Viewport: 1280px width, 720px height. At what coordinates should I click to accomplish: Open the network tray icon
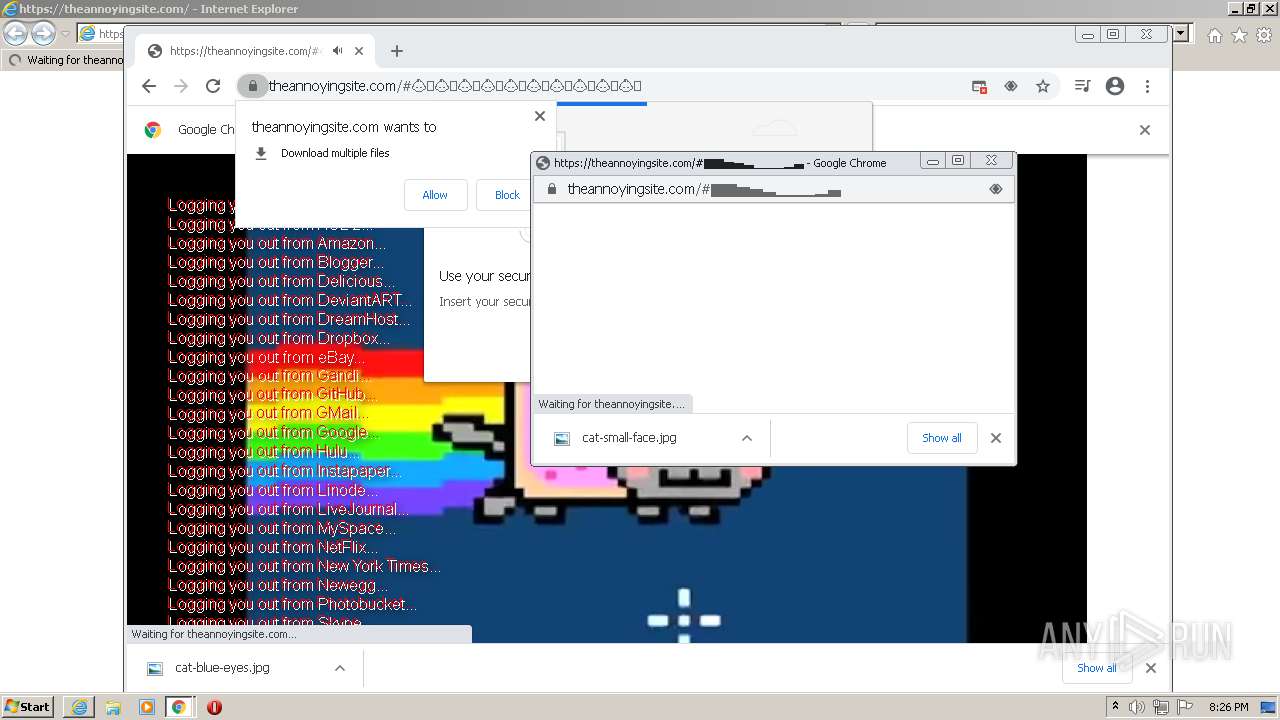[1161, 707]
